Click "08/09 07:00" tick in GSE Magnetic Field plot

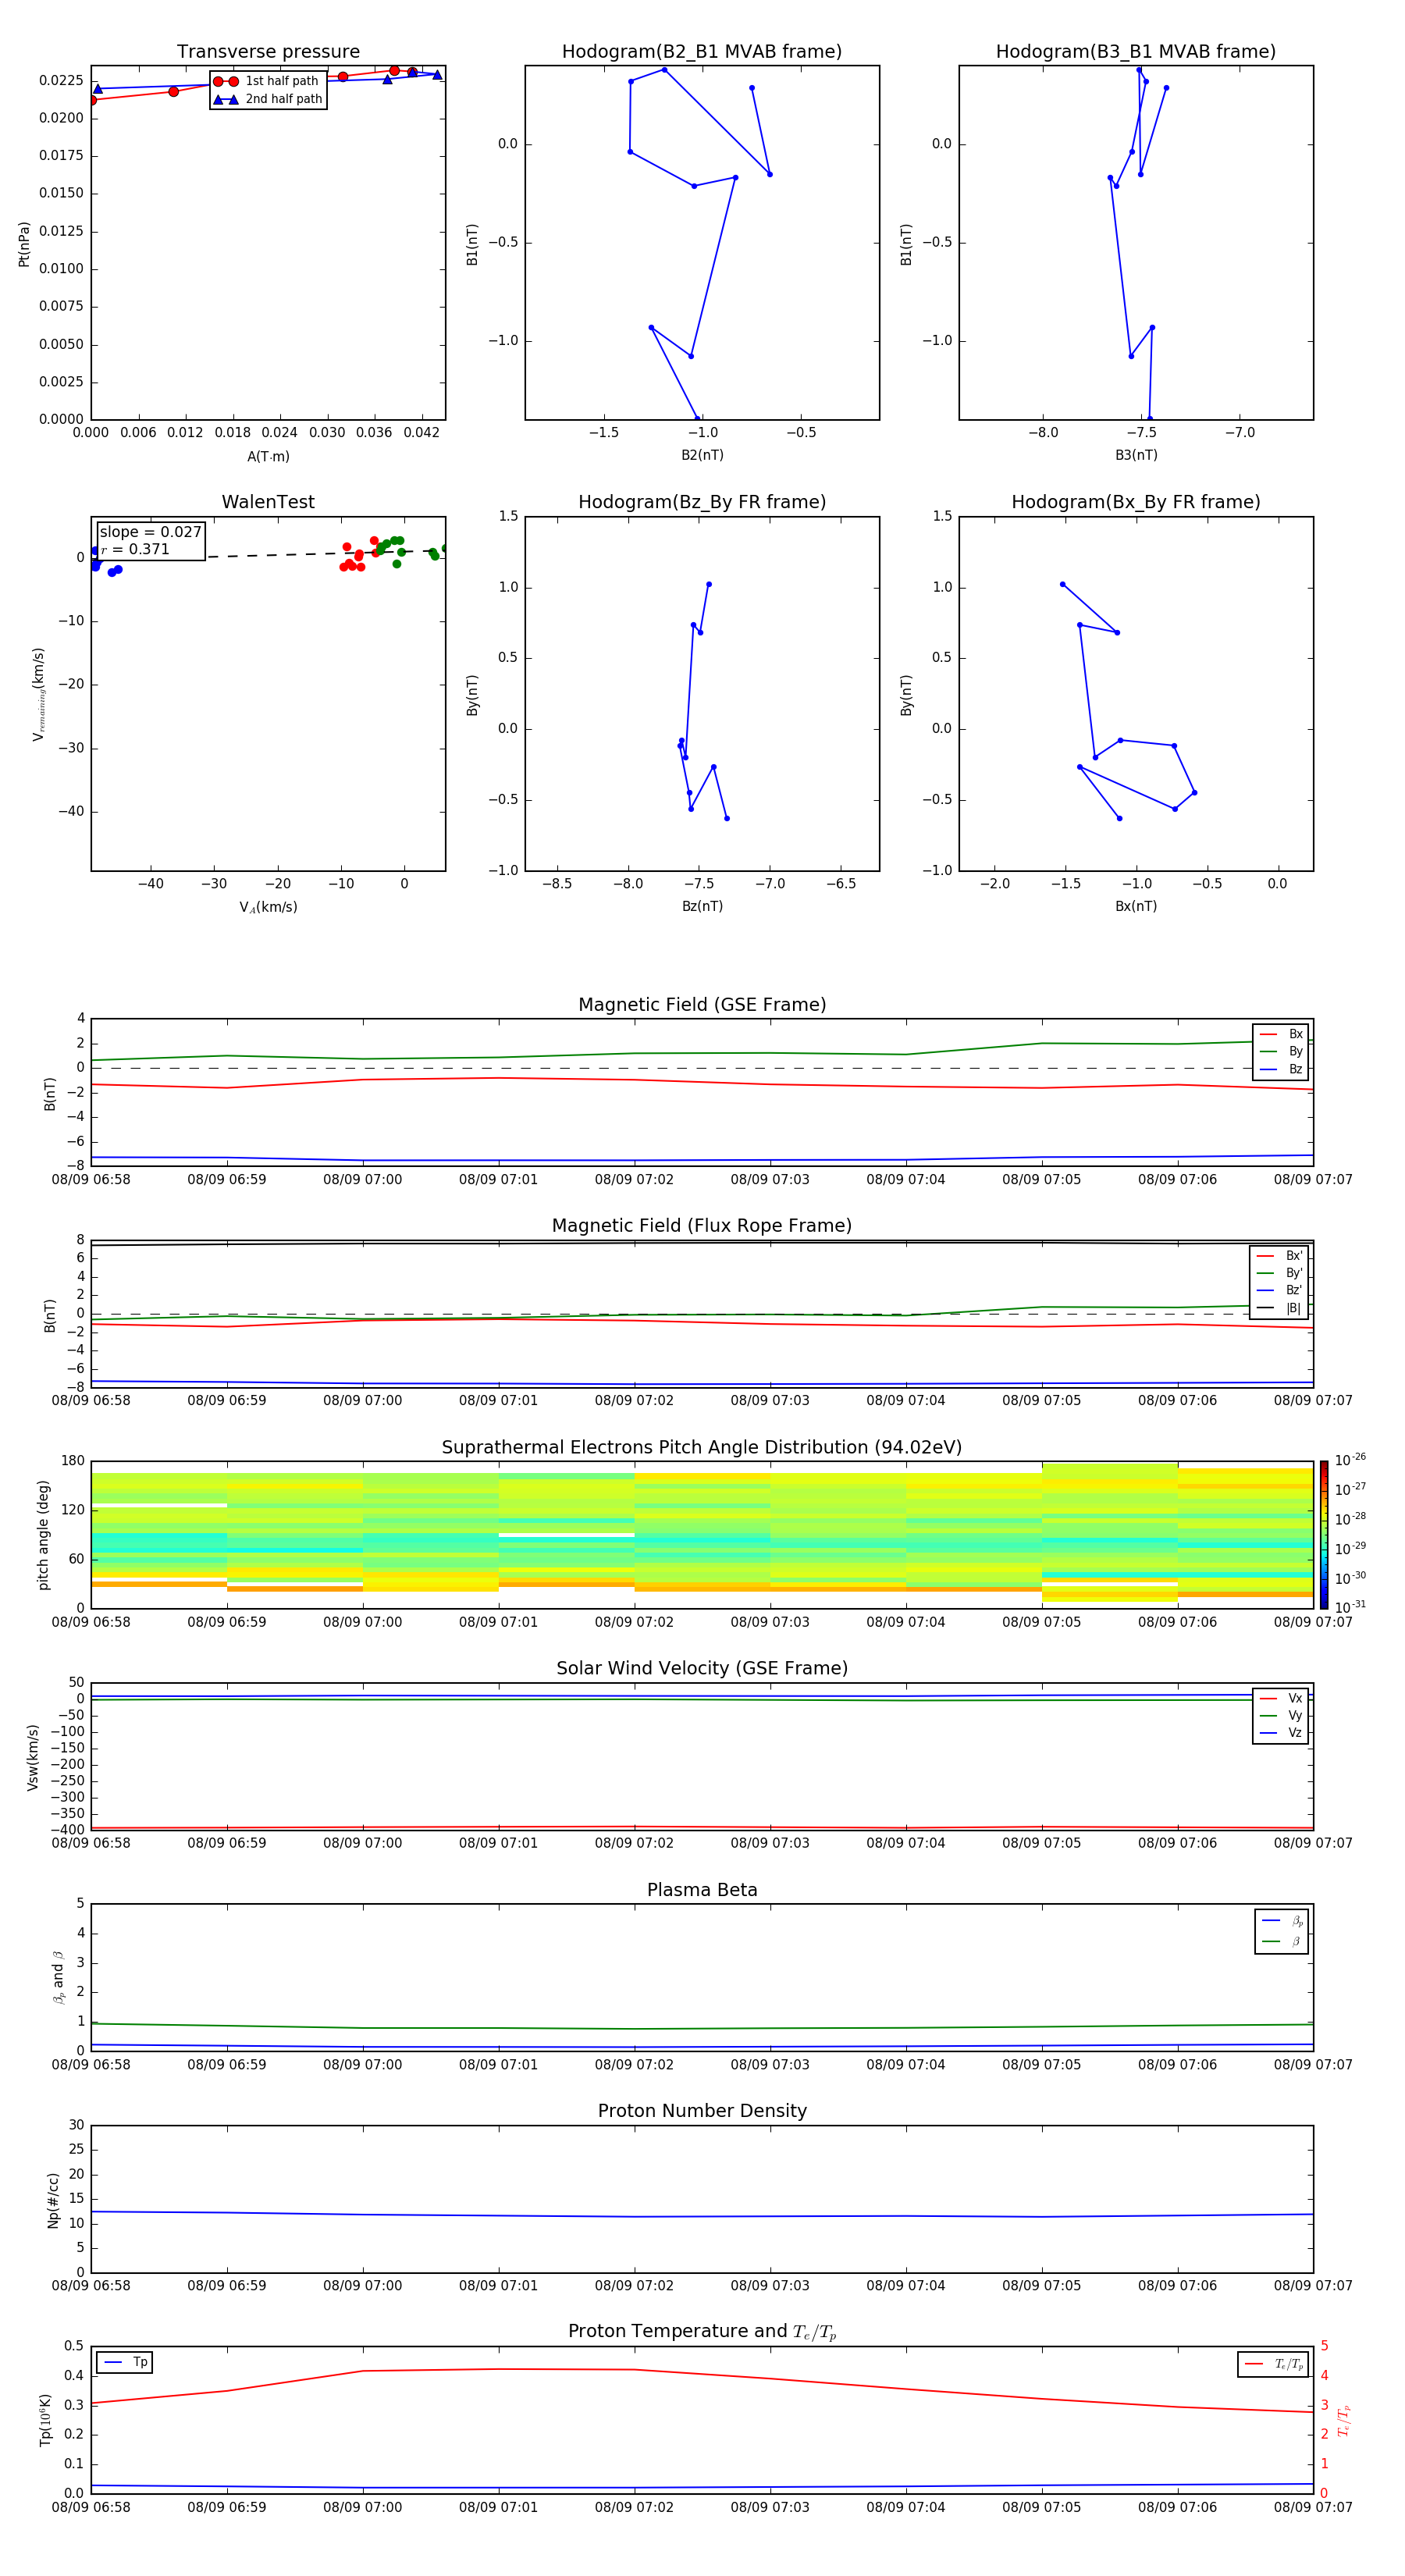point(362,1180)
